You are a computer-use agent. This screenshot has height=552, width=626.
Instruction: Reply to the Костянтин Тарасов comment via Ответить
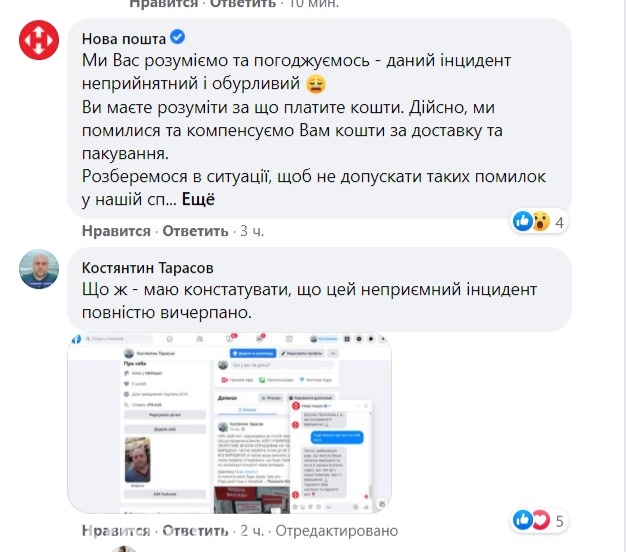tap(195, 530)
